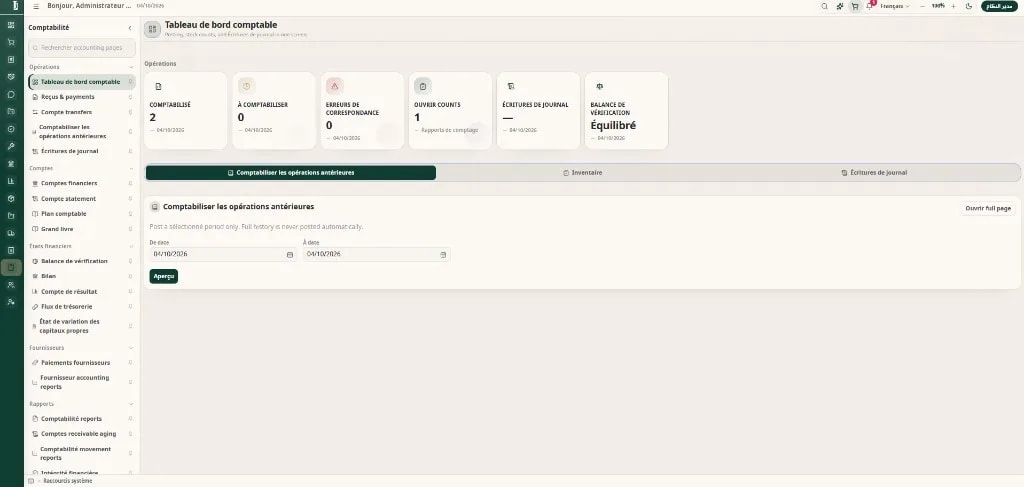The height and width of the screenshot is (487, 1024).
Task: Zoom out with the minus icon
Action: [922, 6]
